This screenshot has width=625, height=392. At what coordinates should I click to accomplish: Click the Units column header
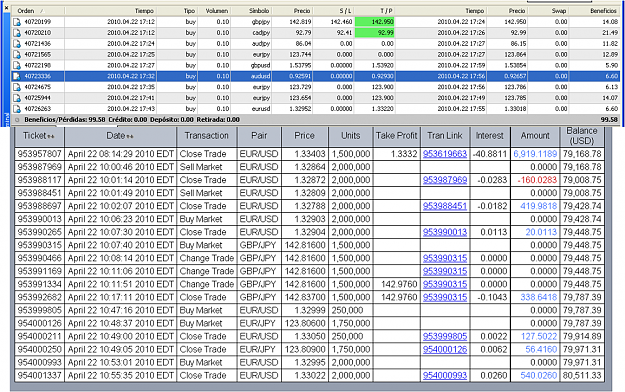pos(350,136)
